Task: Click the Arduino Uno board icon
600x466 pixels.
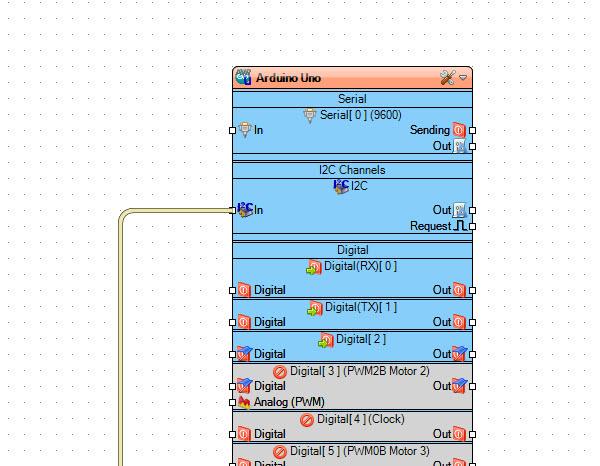Action: (243, 77)
